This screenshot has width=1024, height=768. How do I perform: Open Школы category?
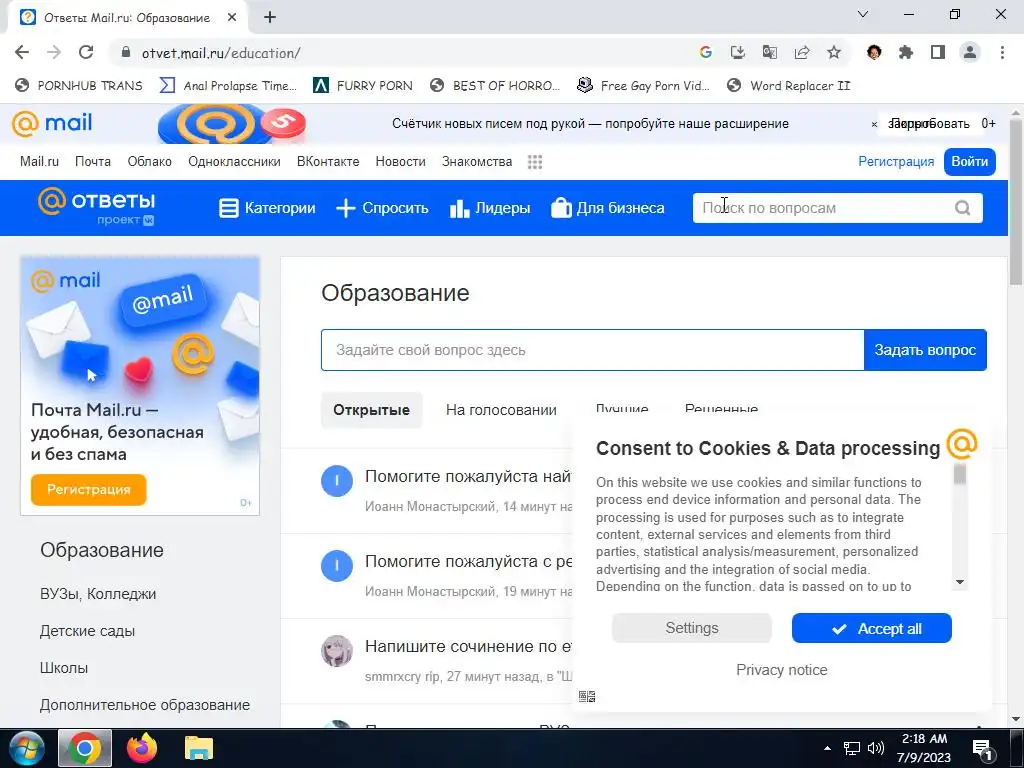tap(64, 668)
